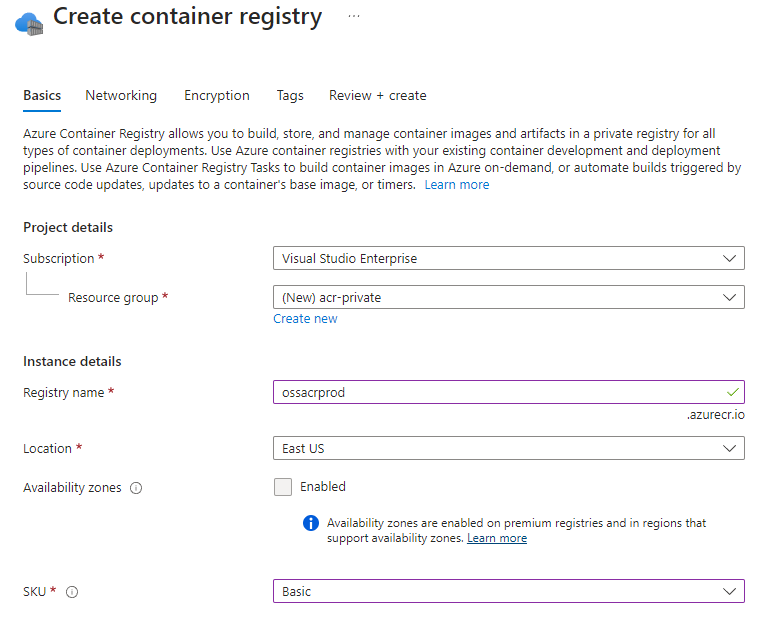Expand the Subscription dropdown
This screenshot has width=760, height=617.
[508, 258]
